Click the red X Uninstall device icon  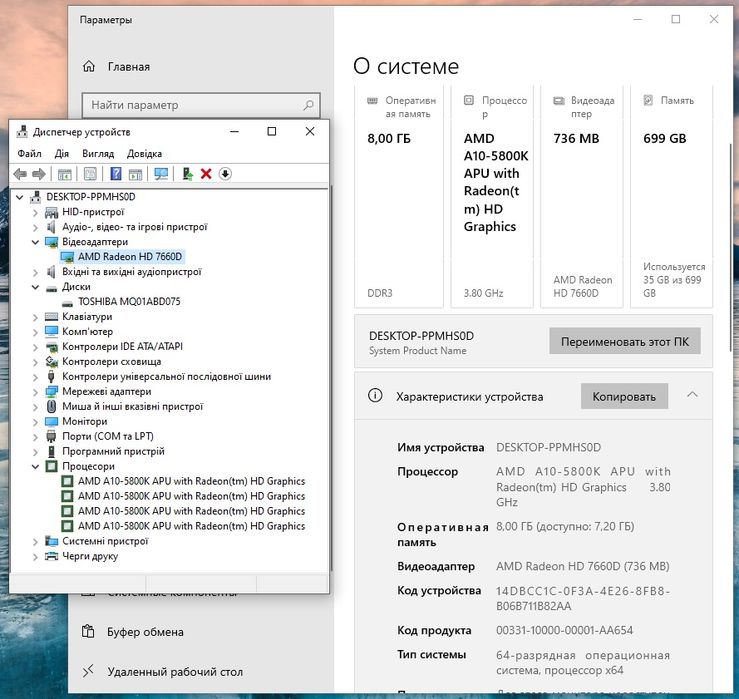tap(206, 174)
